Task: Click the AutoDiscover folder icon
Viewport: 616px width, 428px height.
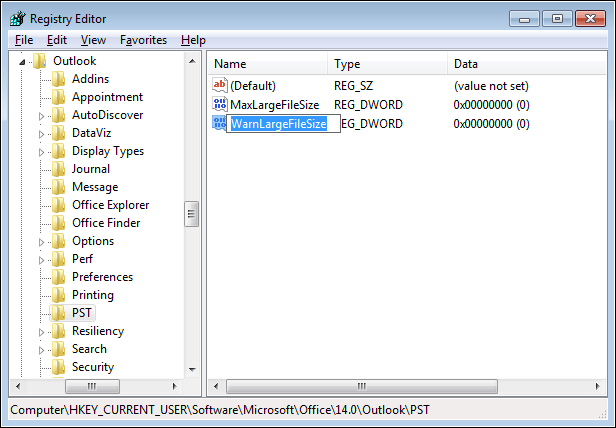Action: coord(59,115)
